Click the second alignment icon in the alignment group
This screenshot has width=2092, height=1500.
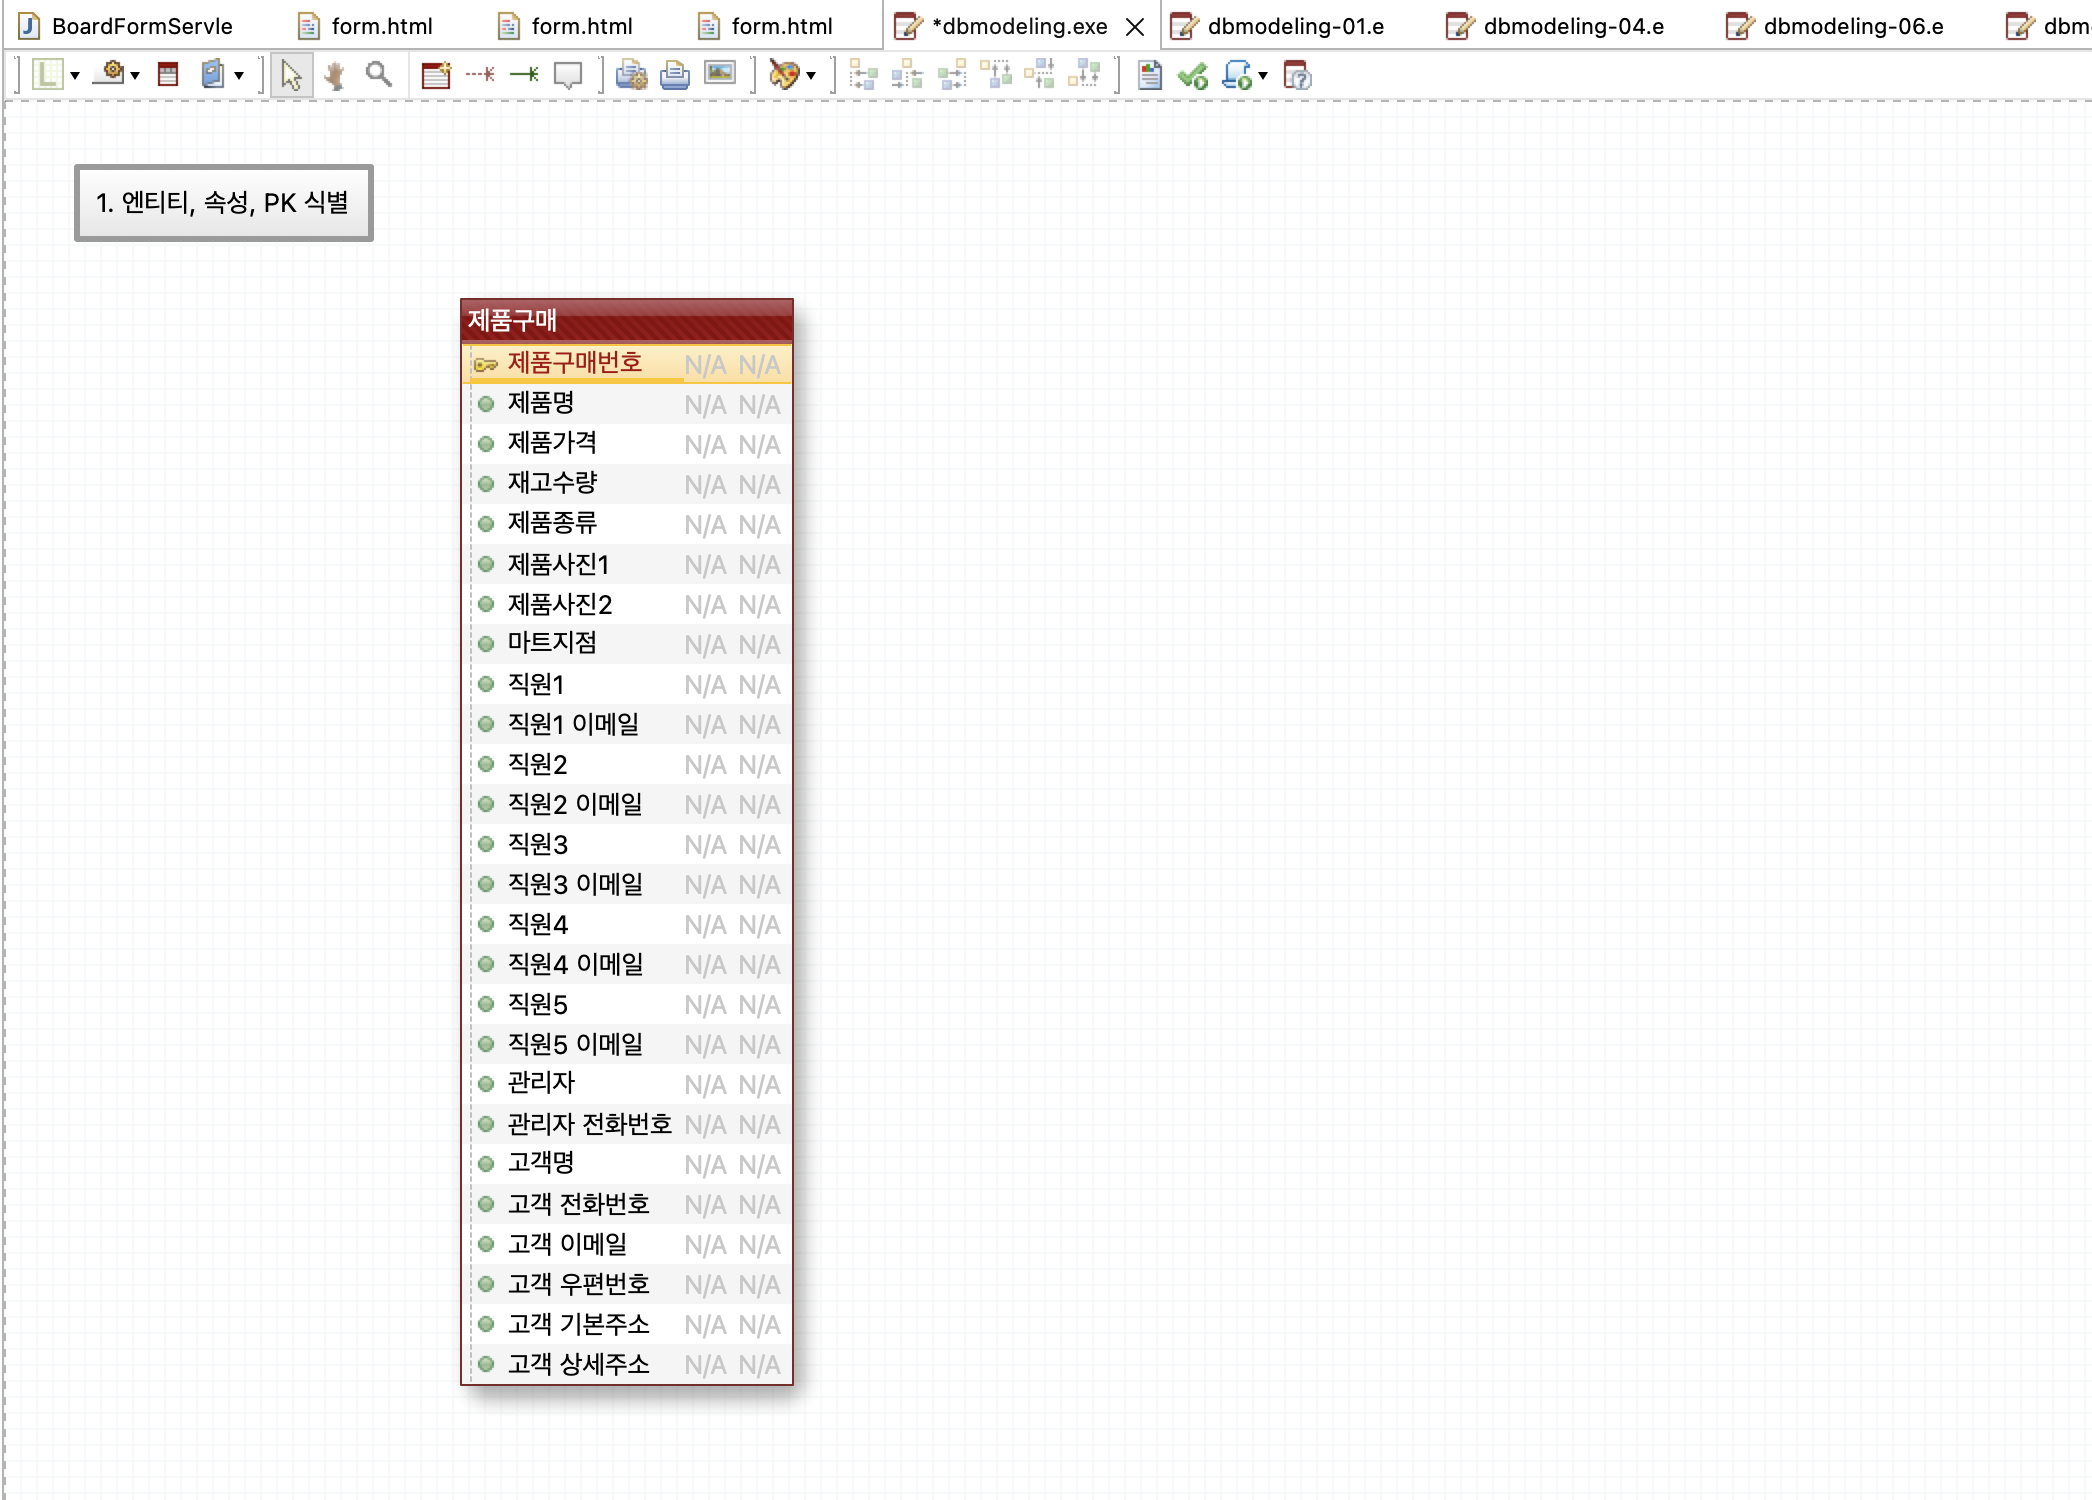pyautogui.click(x=907, y=75)
